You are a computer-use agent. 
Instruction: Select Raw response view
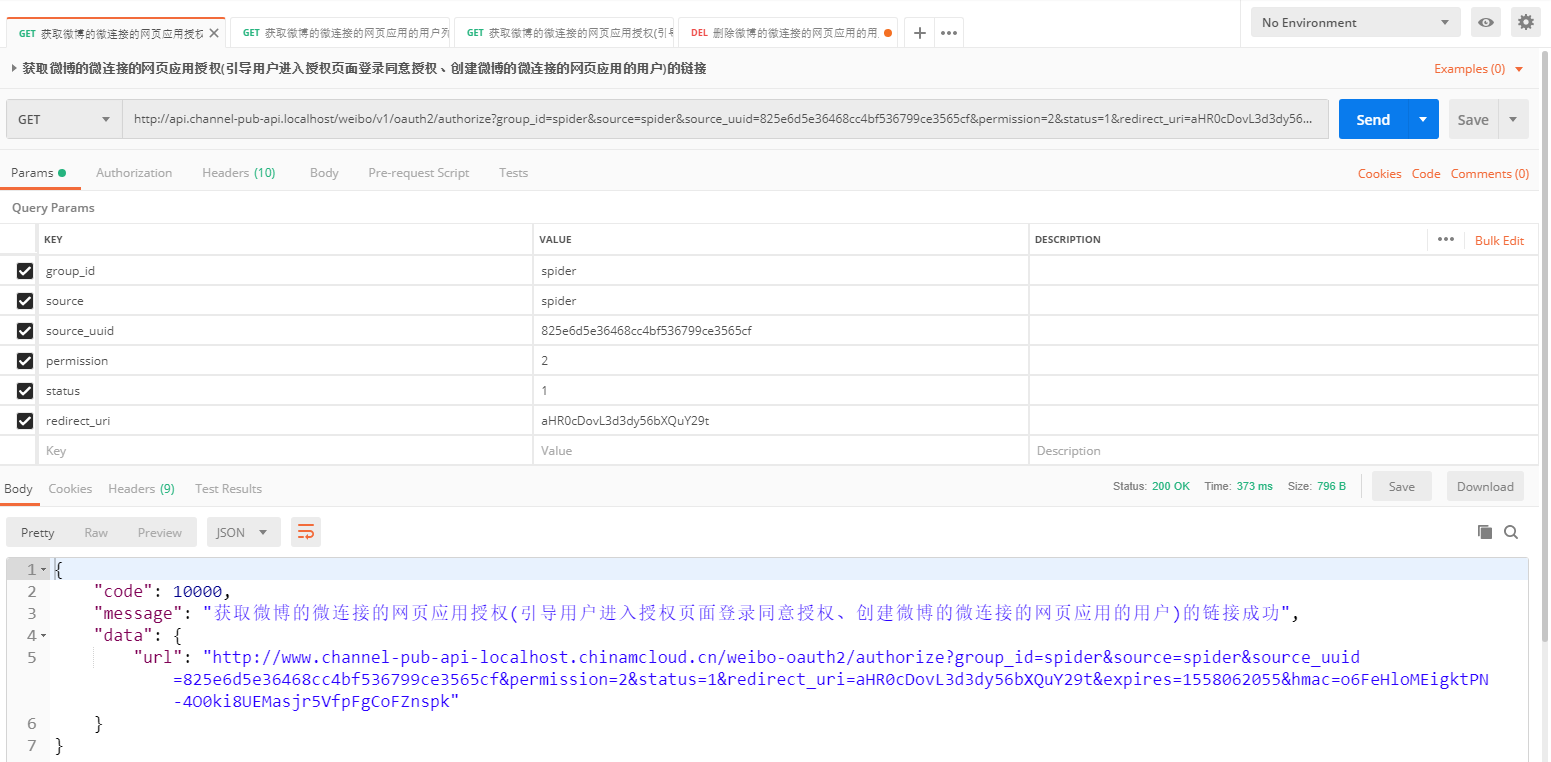pos(96,533)
